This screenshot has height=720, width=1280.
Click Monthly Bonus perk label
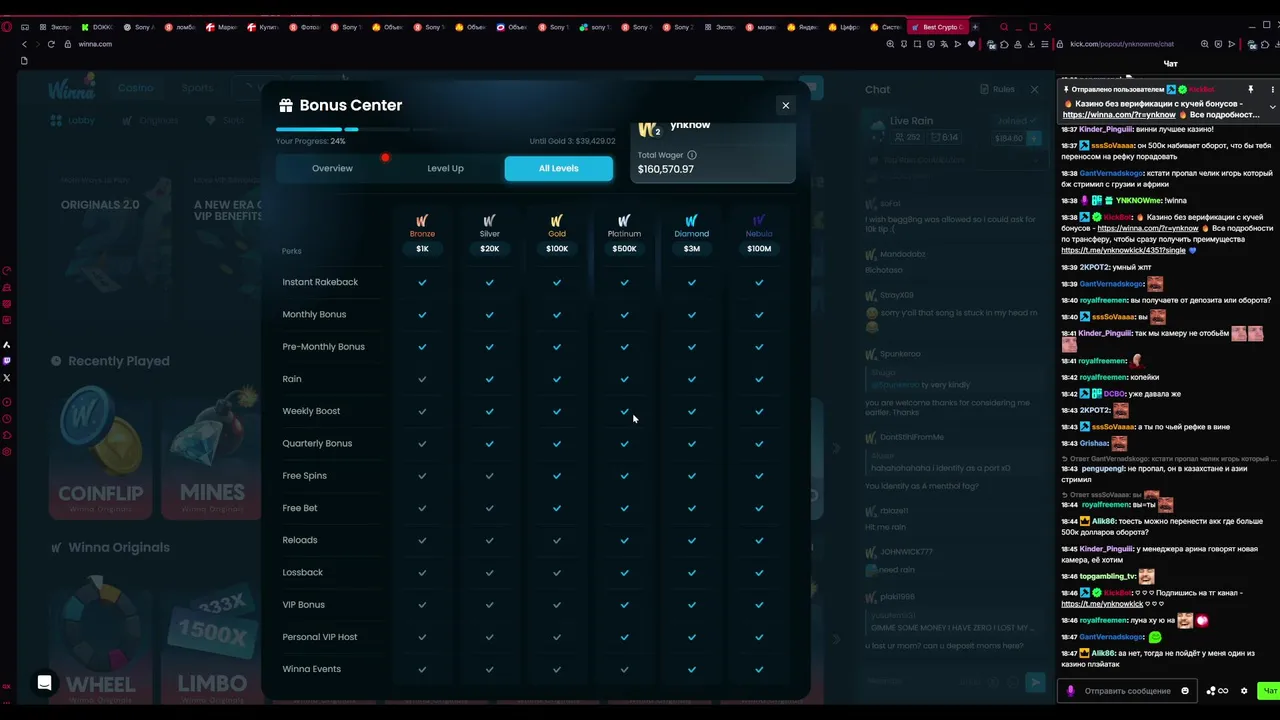point(314,314)
